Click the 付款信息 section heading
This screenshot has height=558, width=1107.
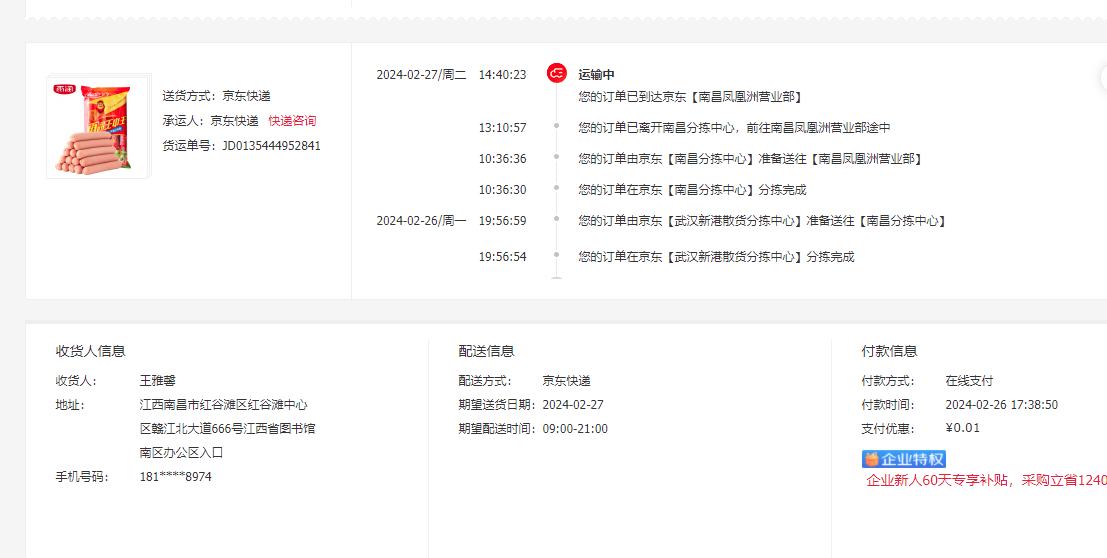[890, 351]
